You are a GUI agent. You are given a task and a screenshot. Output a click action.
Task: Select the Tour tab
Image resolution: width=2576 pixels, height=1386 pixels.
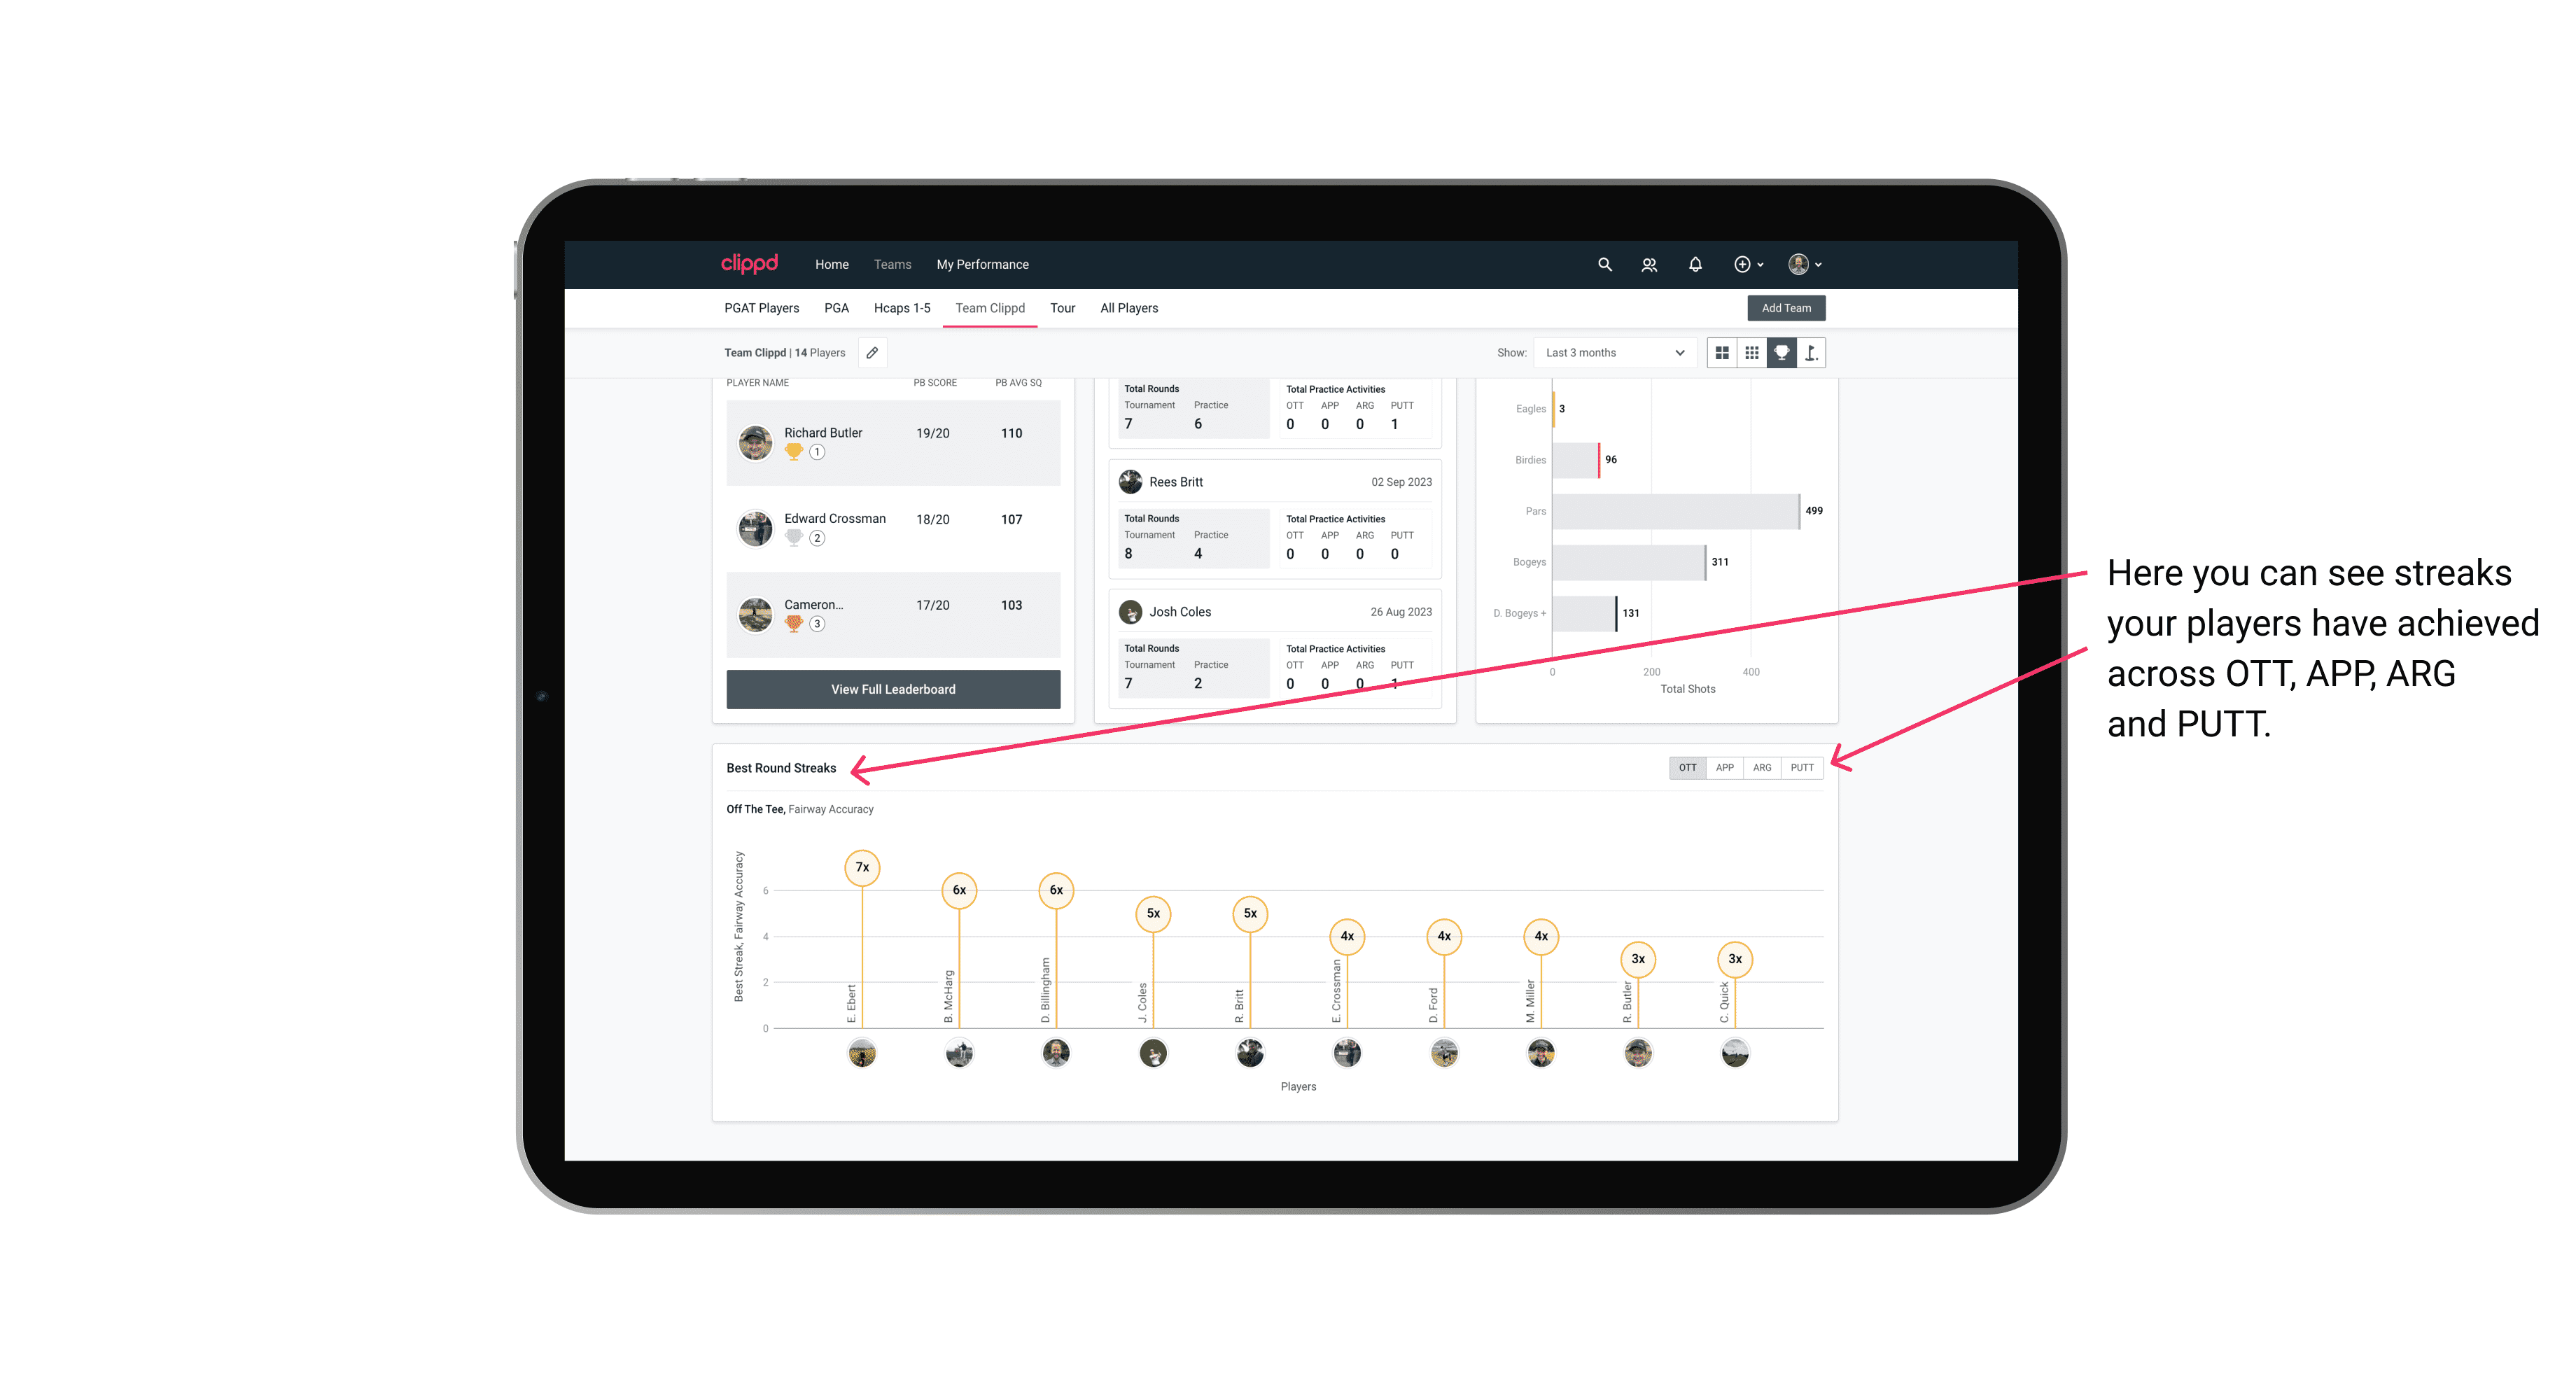[1063, 309]
